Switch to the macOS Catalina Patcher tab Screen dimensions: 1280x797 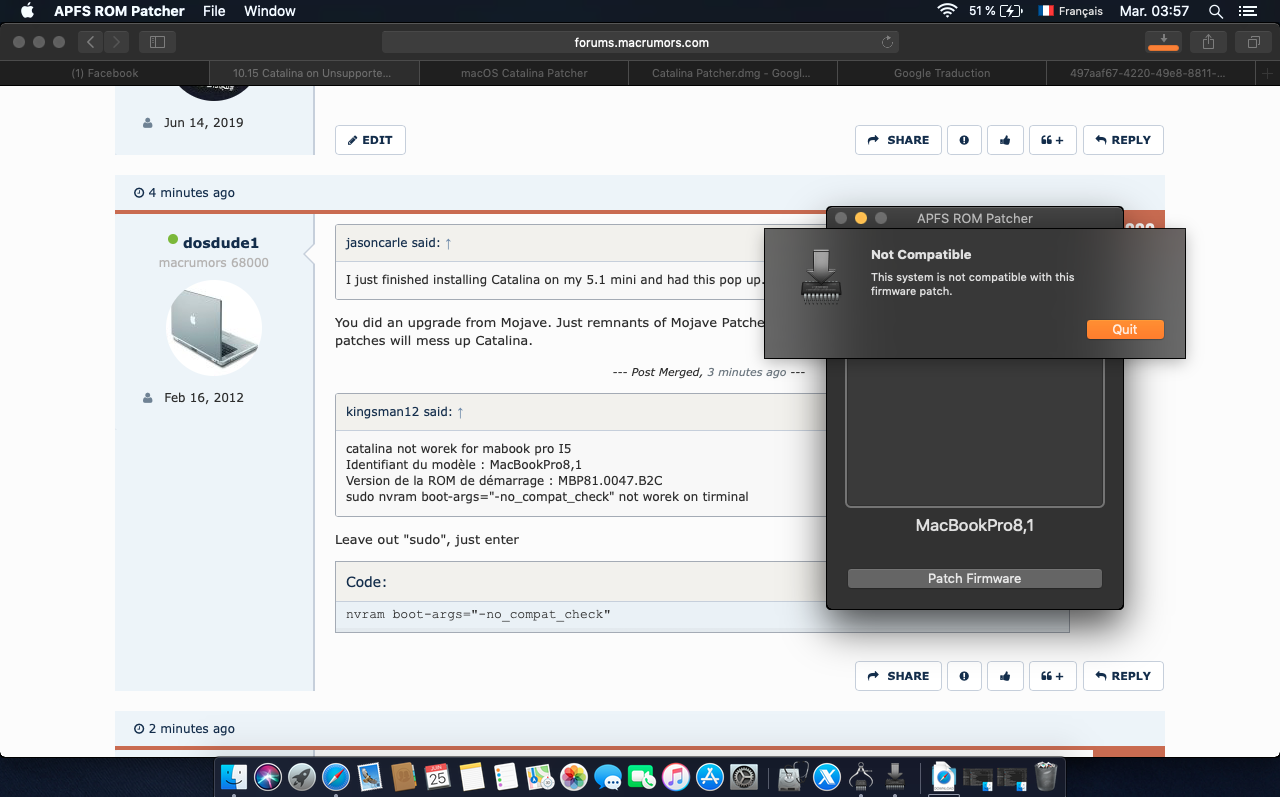tap(524, 73)
